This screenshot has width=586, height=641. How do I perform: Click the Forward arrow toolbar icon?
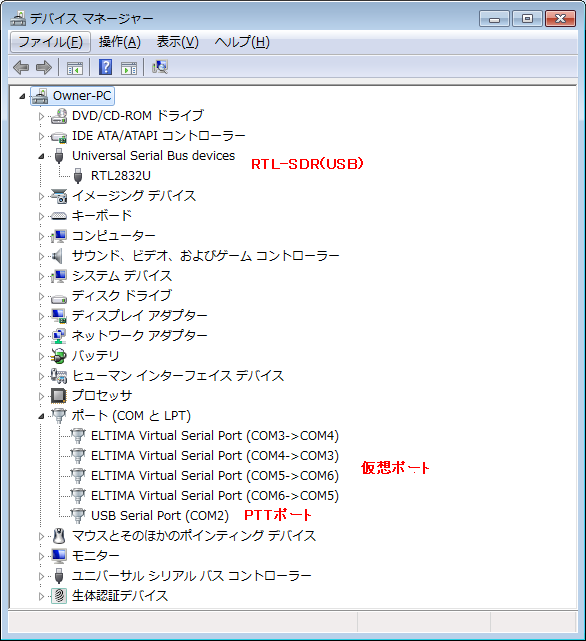pos(44,67)
